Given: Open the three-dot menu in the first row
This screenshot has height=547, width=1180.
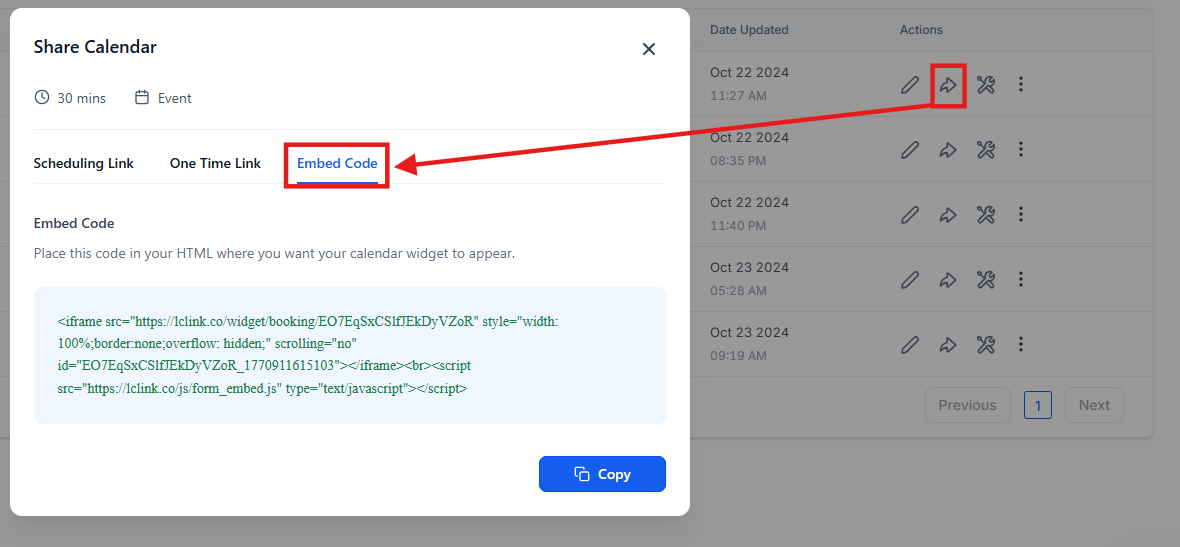Looking at the screenshot, I should (x=1021, y=85).
